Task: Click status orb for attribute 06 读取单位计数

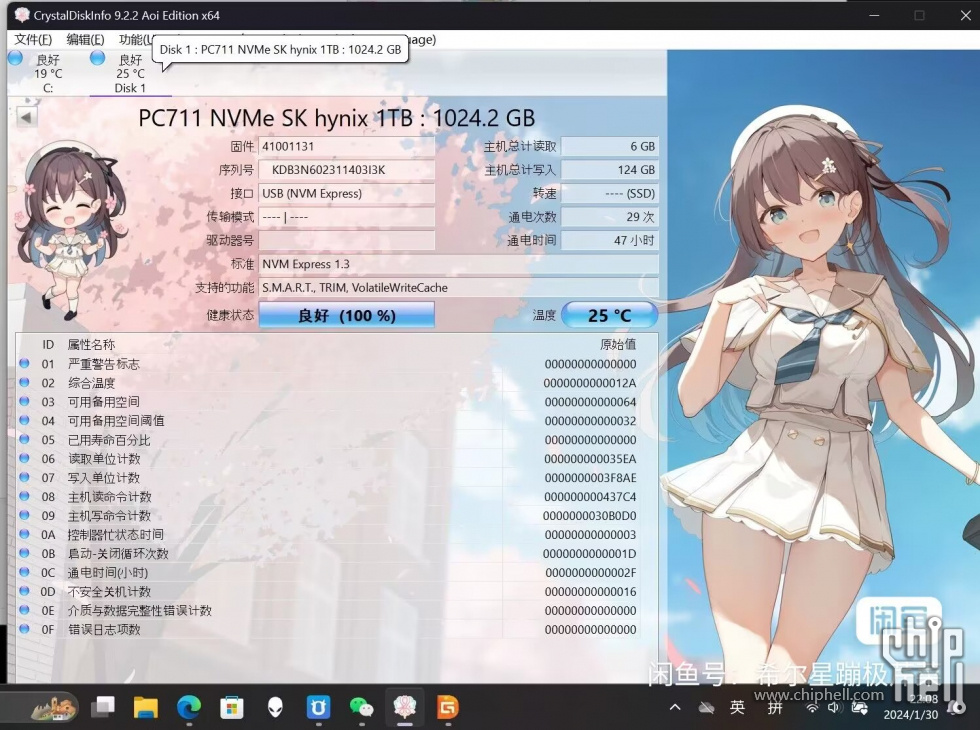Action: (24, 458)
